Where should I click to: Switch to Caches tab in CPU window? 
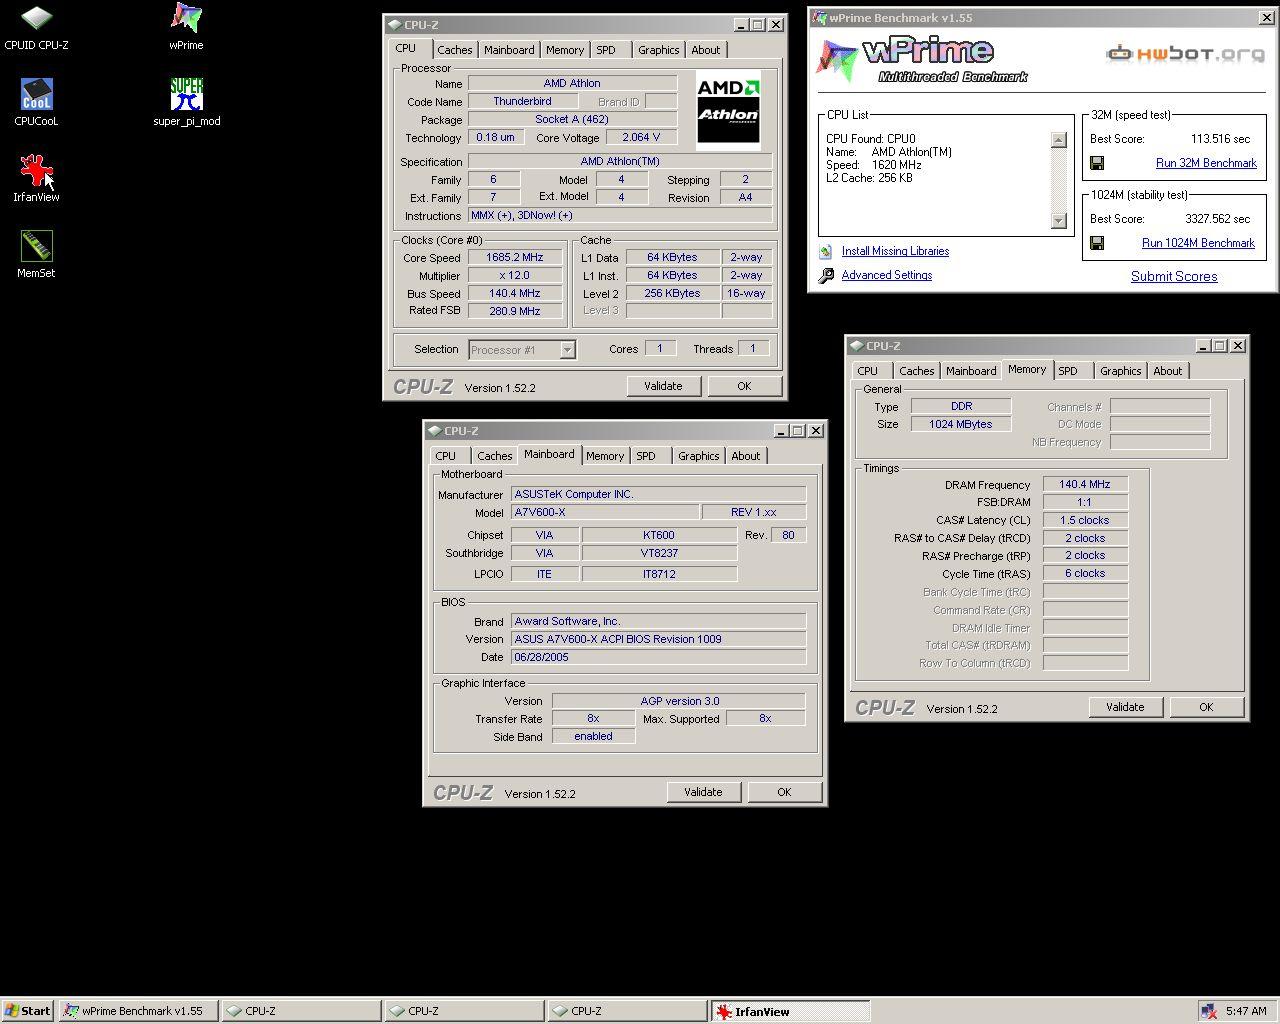454,50
